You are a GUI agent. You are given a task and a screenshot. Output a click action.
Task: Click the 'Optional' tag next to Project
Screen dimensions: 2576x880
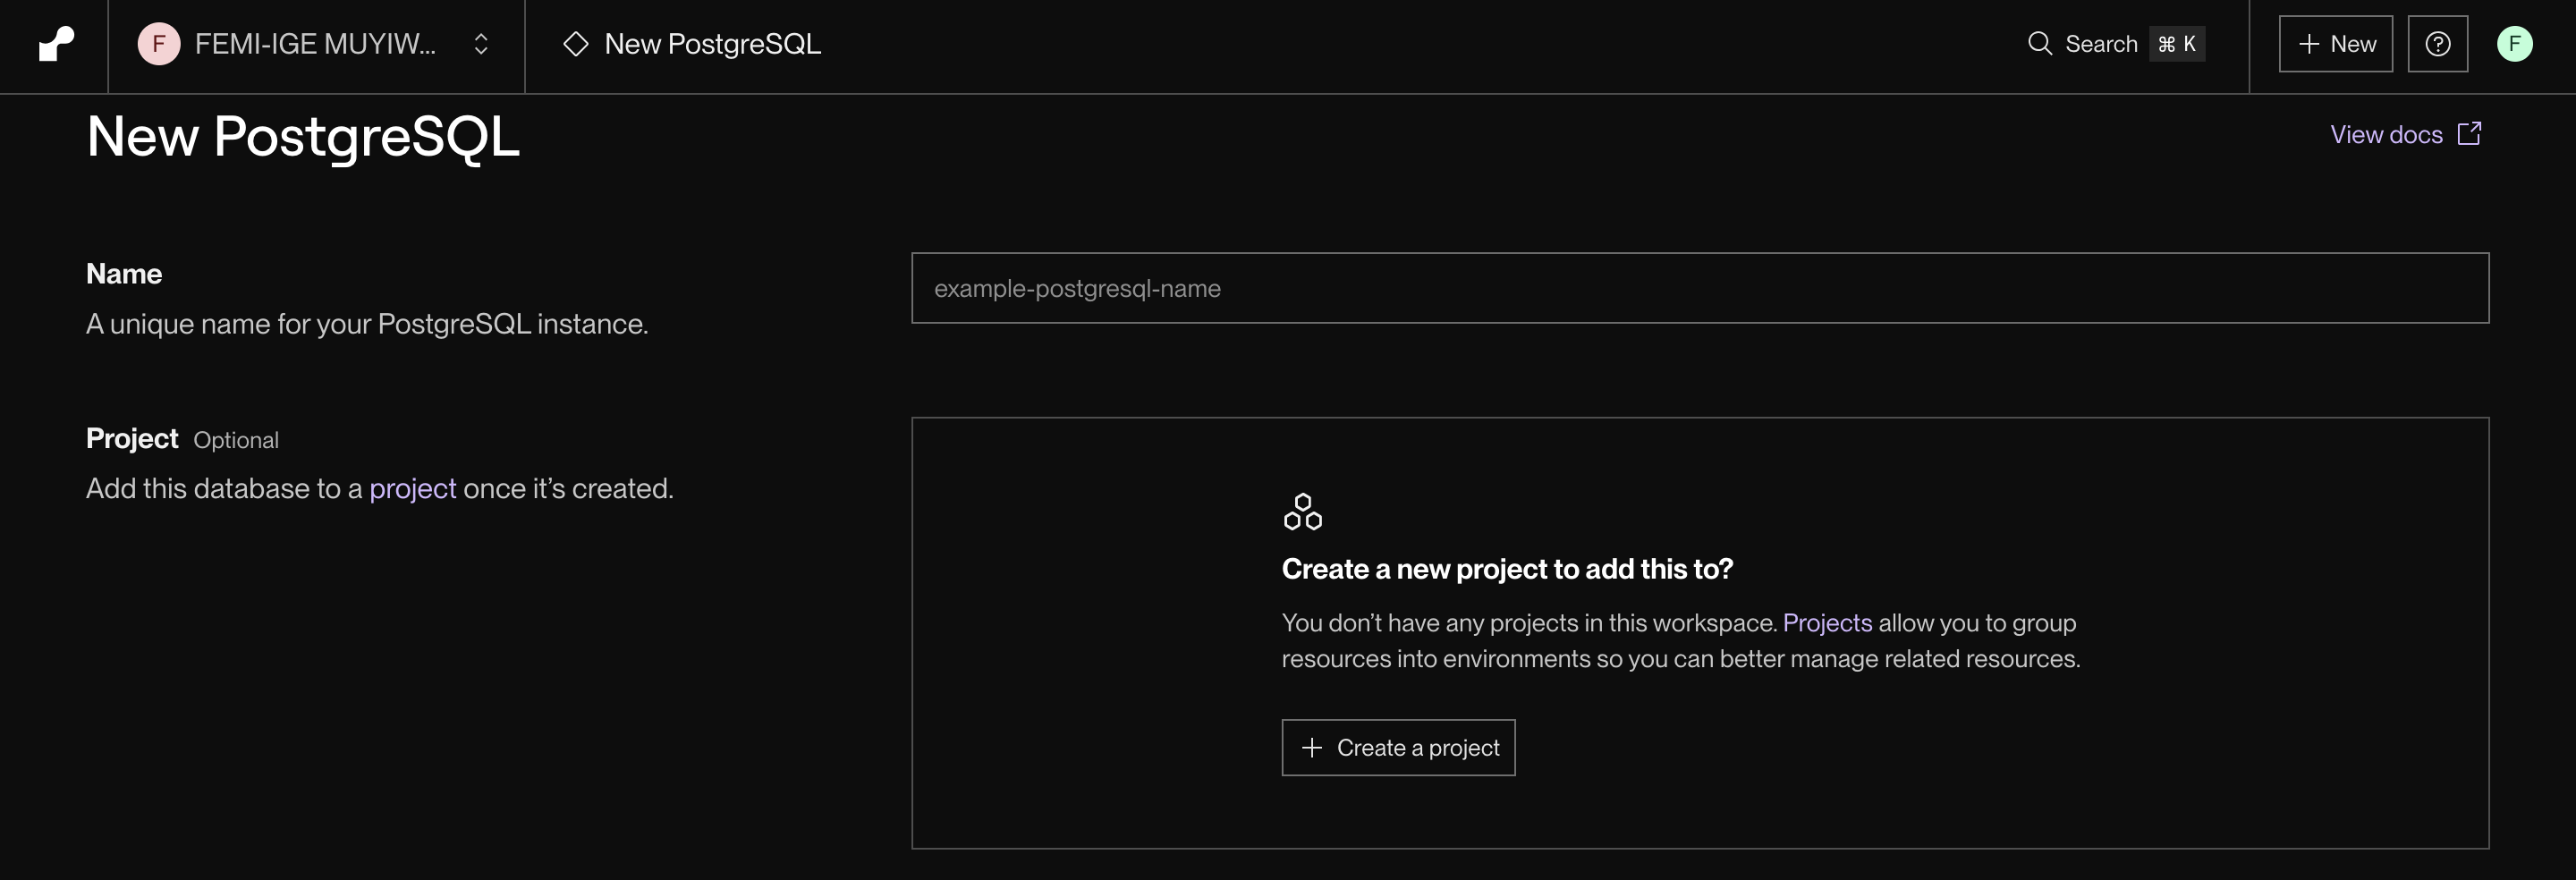click(x=236, y=440)
